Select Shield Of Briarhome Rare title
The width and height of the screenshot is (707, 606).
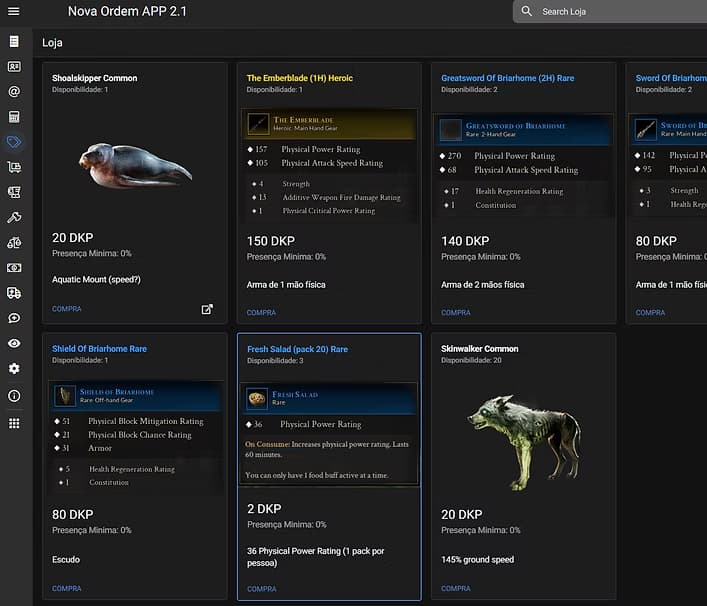click(x=99, y=349)
